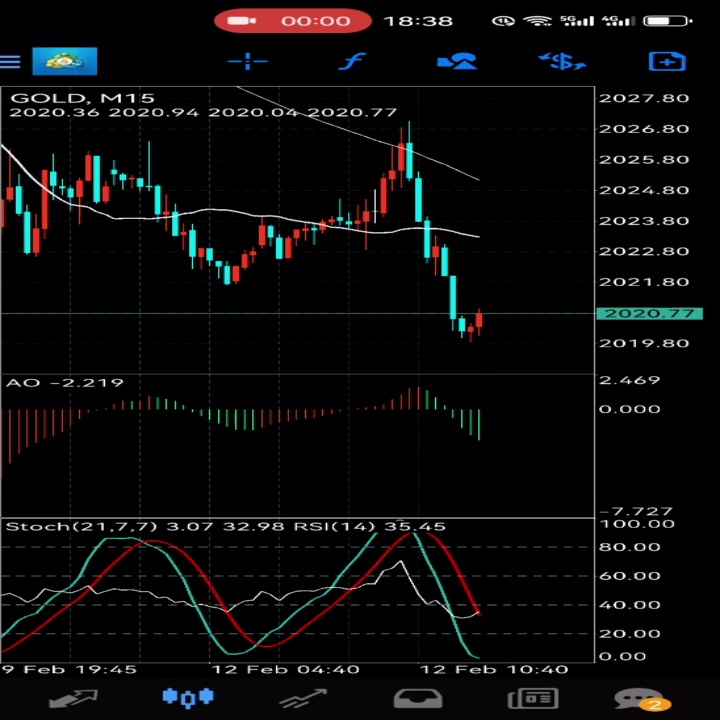Screen dimensions: 720x720
Task: Tap the 12 Feb 04:40 time label
Action: coord(285,669)
